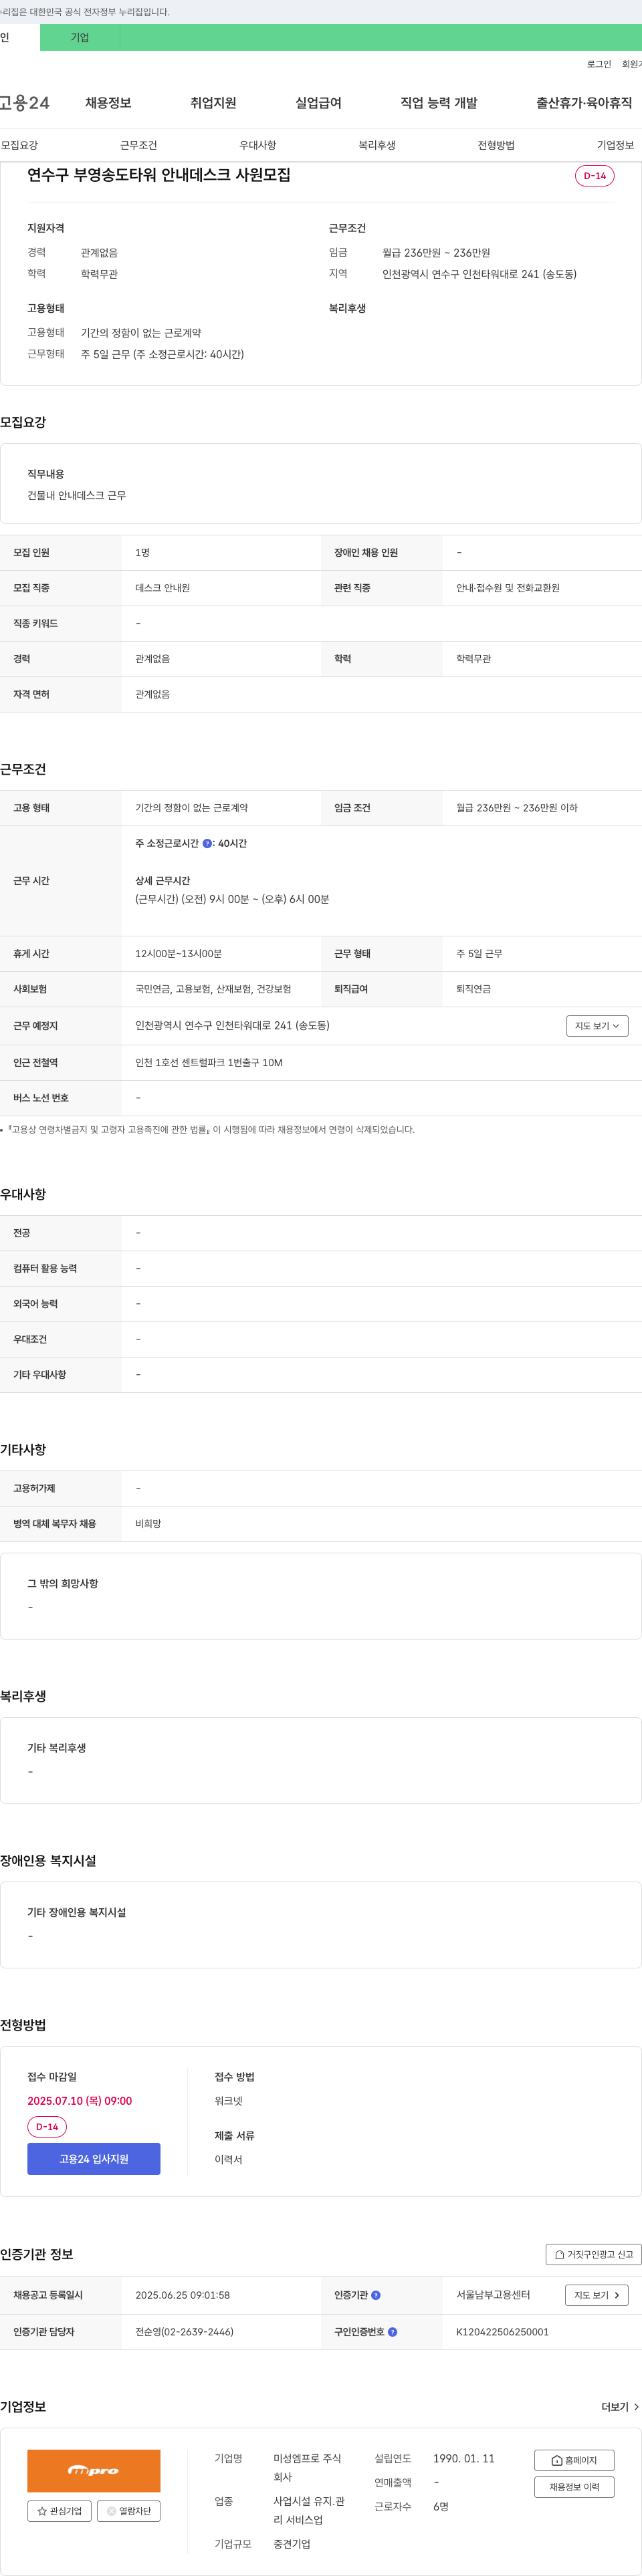Click the 채용정보 이력 button
This screenshot has width=642, height=2576.
[x=574, y=2487]
